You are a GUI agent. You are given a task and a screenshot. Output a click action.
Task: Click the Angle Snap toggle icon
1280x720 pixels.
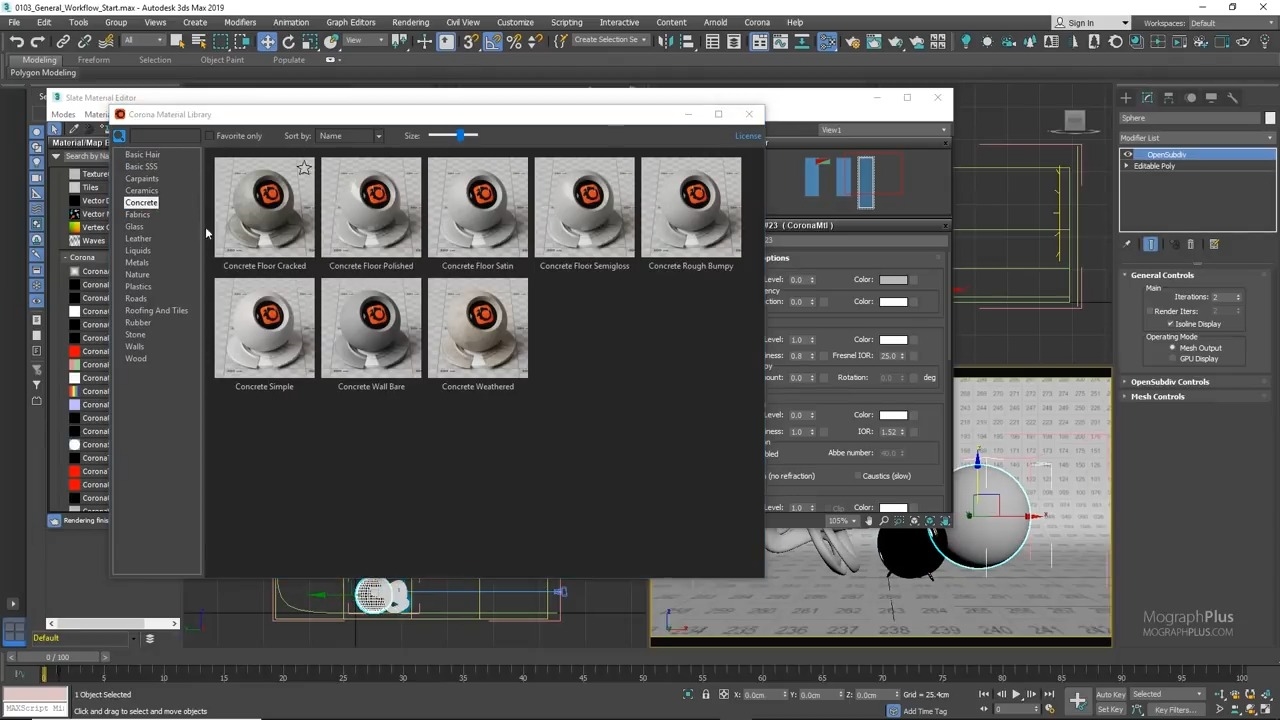[493, 42]
